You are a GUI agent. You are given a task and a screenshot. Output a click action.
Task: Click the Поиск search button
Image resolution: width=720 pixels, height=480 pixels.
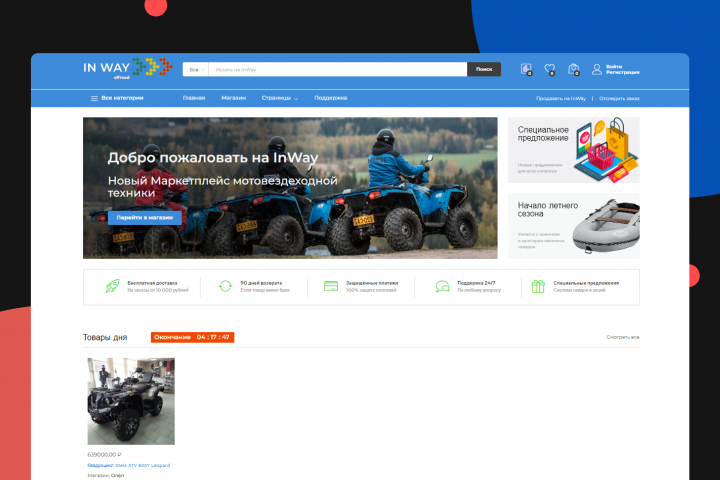pos(484,69)
